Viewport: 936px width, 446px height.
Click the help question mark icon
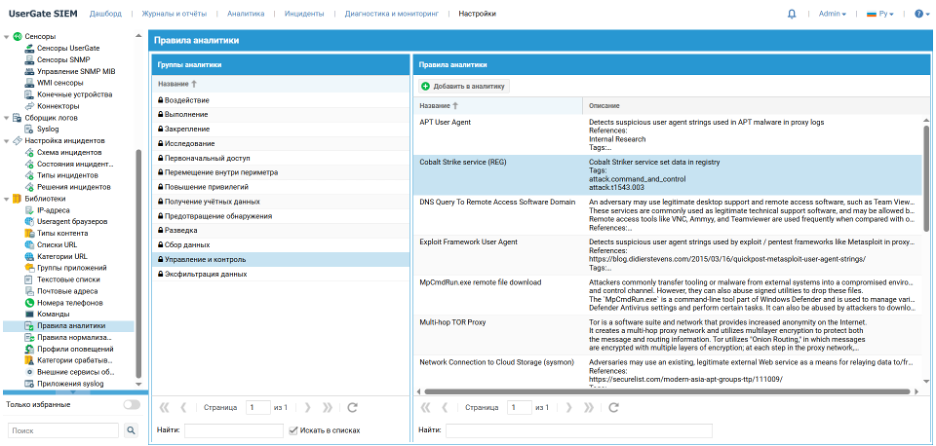(x=919, y=14)
